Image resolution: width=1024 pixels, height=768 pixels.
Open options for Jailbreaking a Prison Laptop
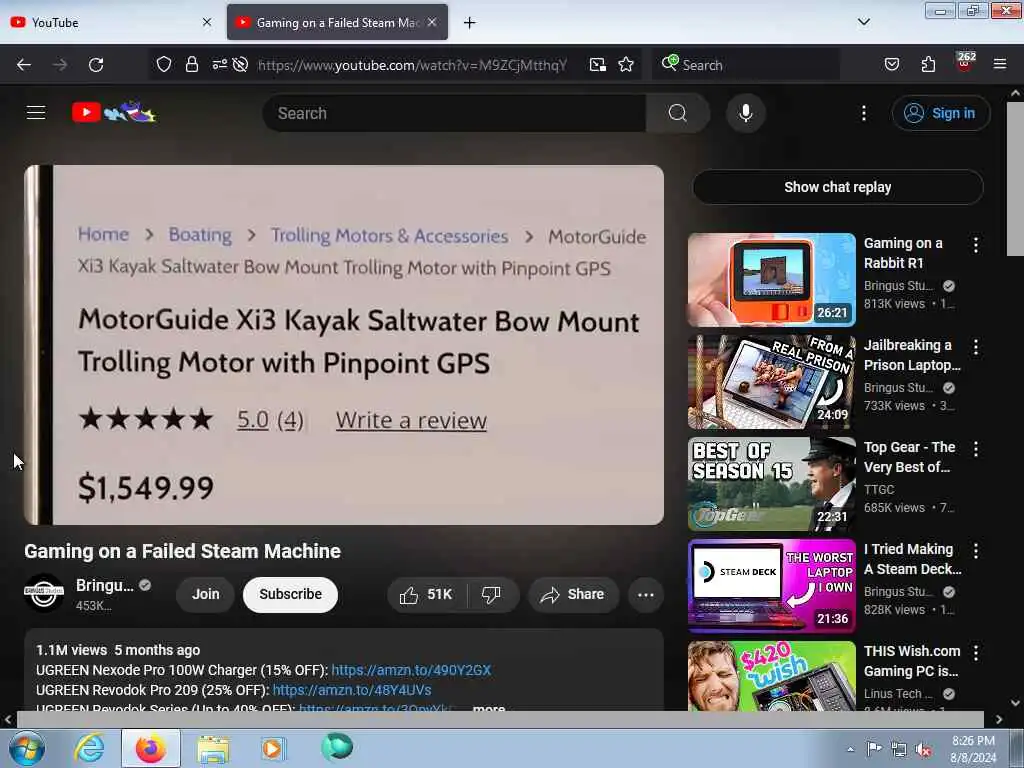[976, 347]
